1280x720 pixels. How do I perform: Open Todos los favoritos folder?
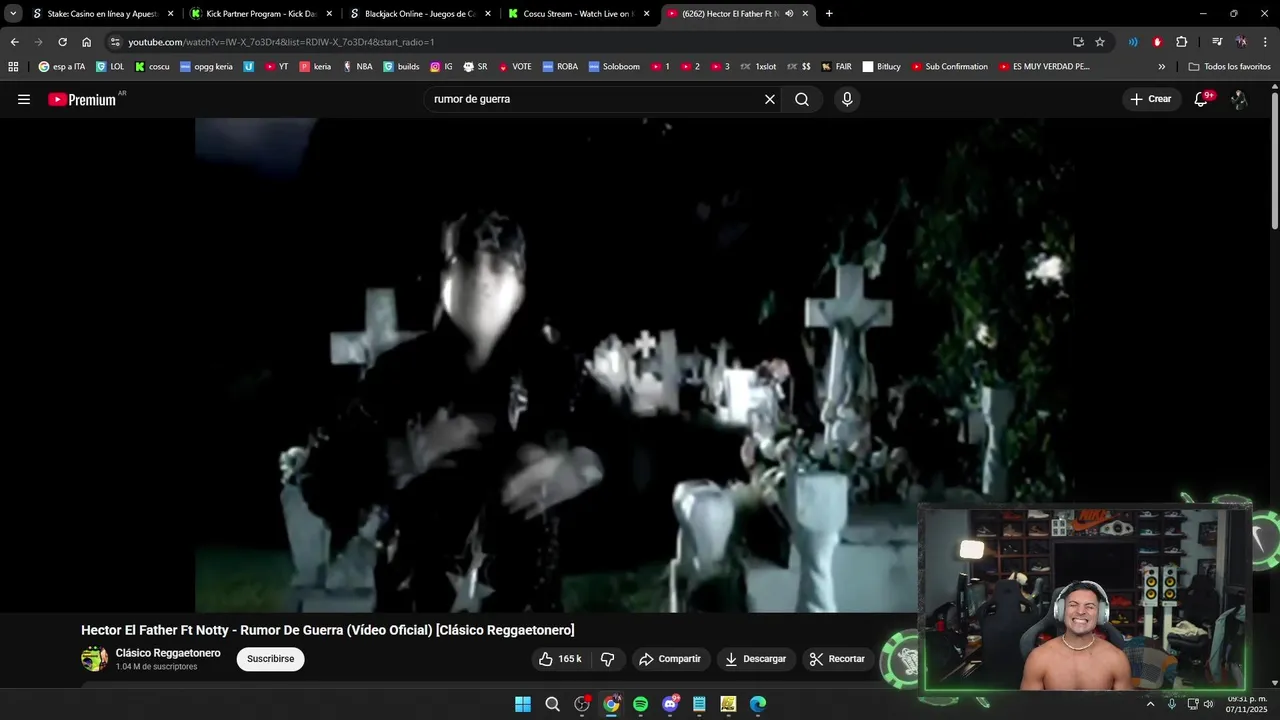coord(1229,67)
